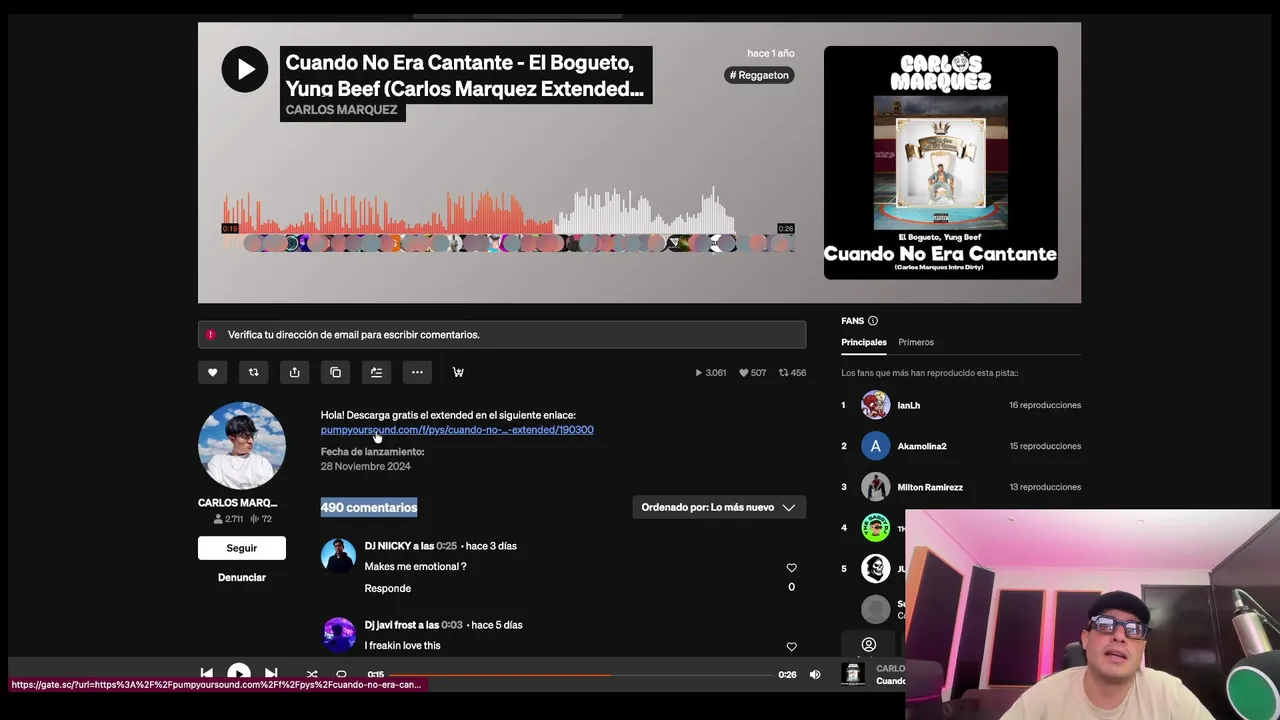Select the '28 Noviembre 2024' release date
Viewport: 1280px width, 720px height.
point(366,467)
